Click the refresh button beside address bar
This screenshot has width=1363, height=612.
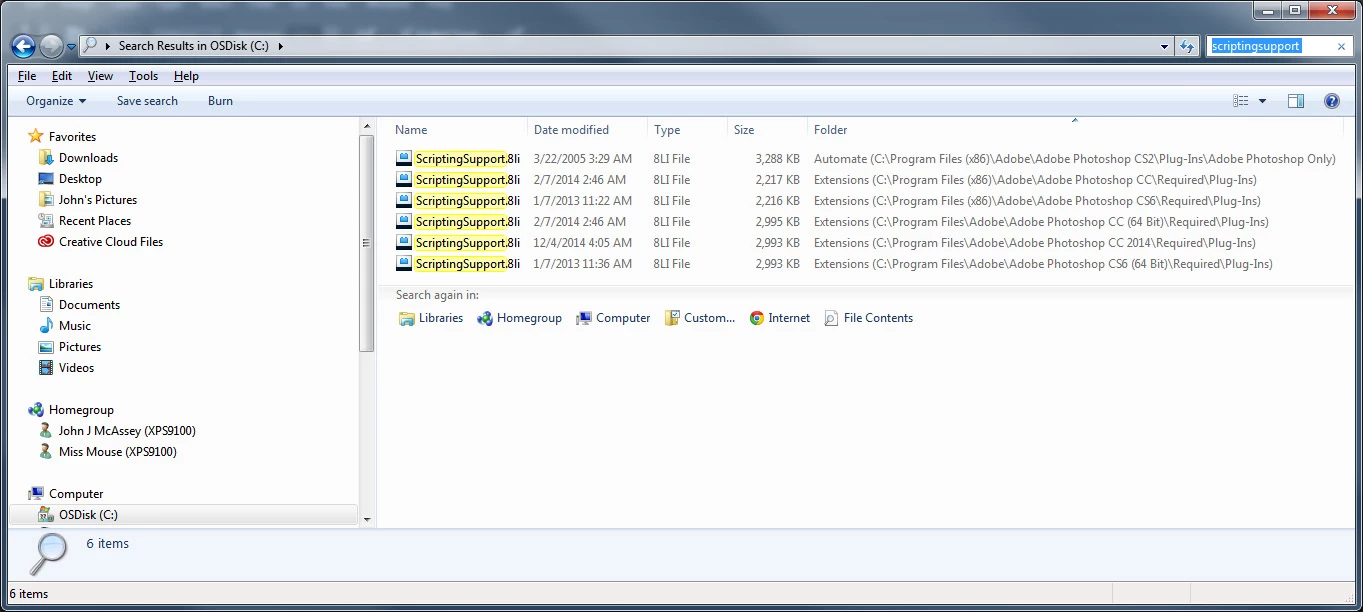pos(1187,46)
